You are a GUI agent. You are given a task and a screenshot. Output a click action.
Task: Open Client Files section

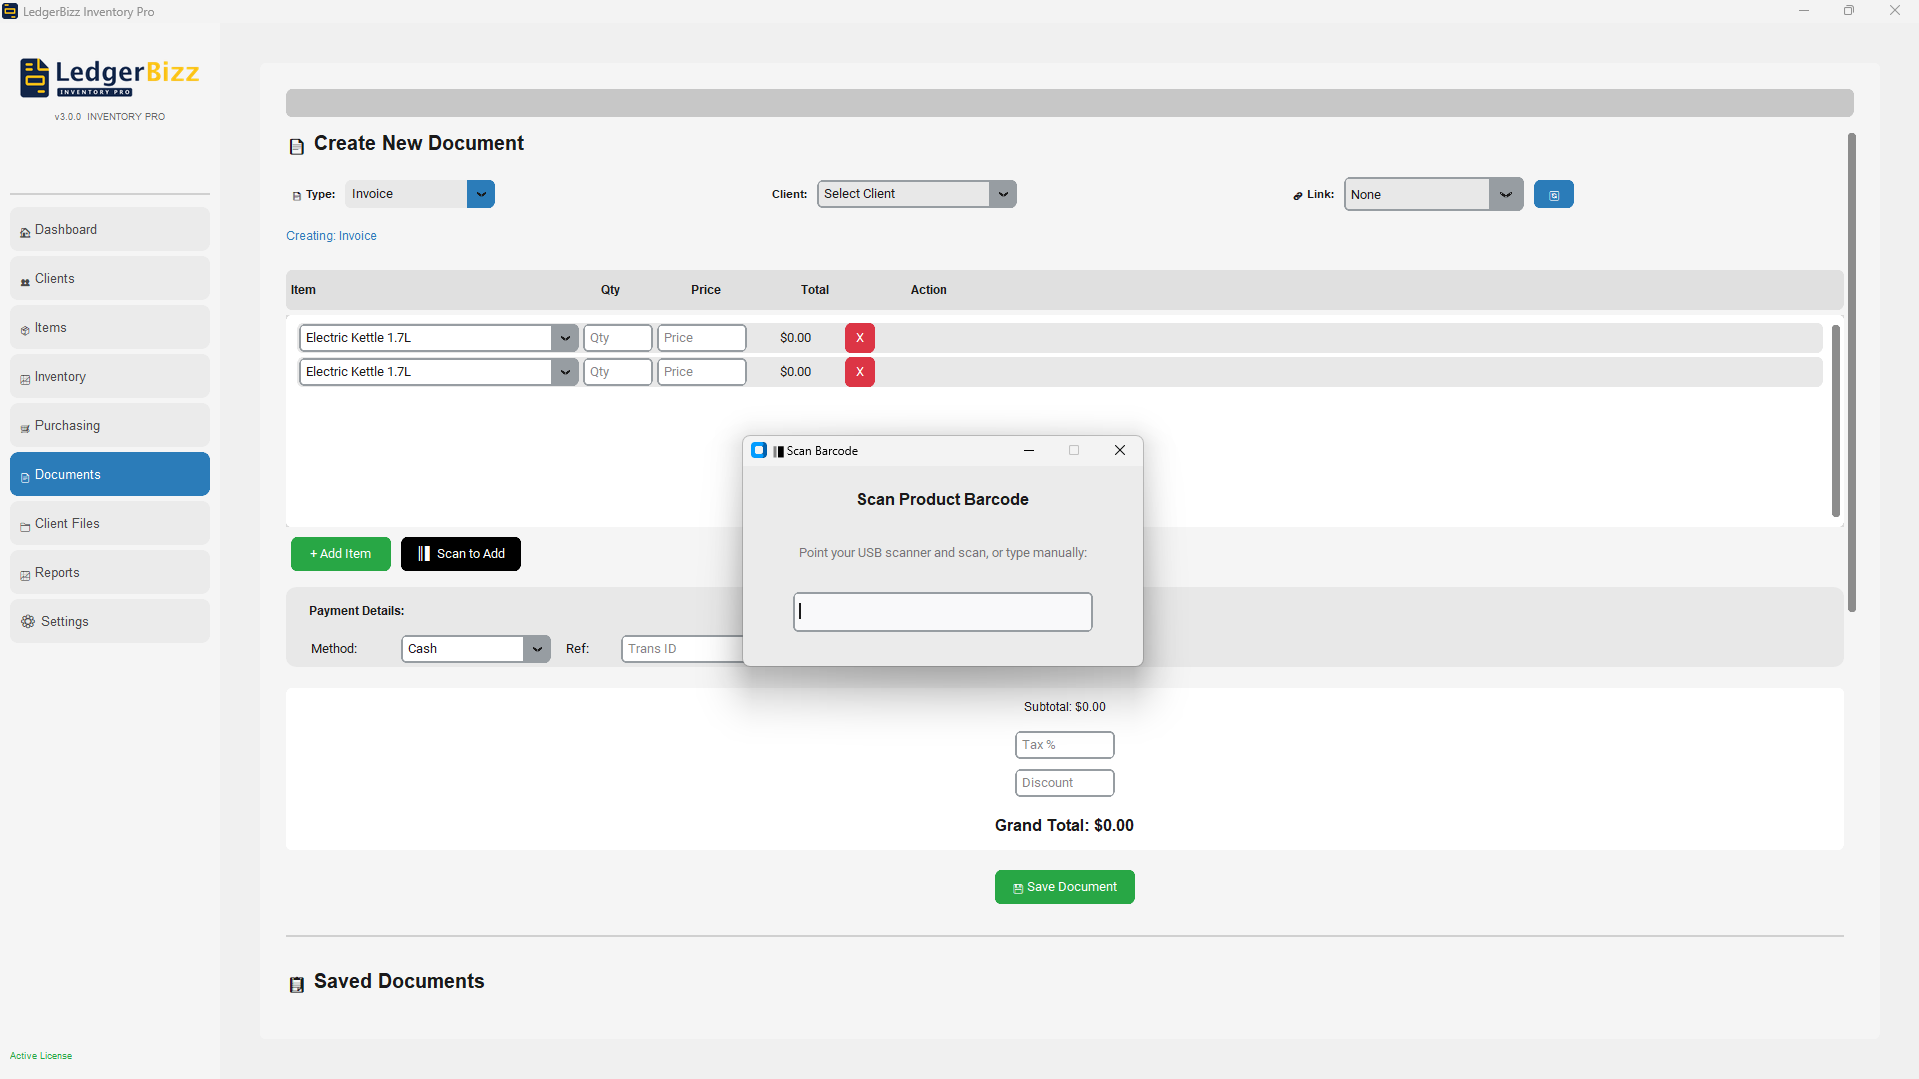click(x=110, y=524)
